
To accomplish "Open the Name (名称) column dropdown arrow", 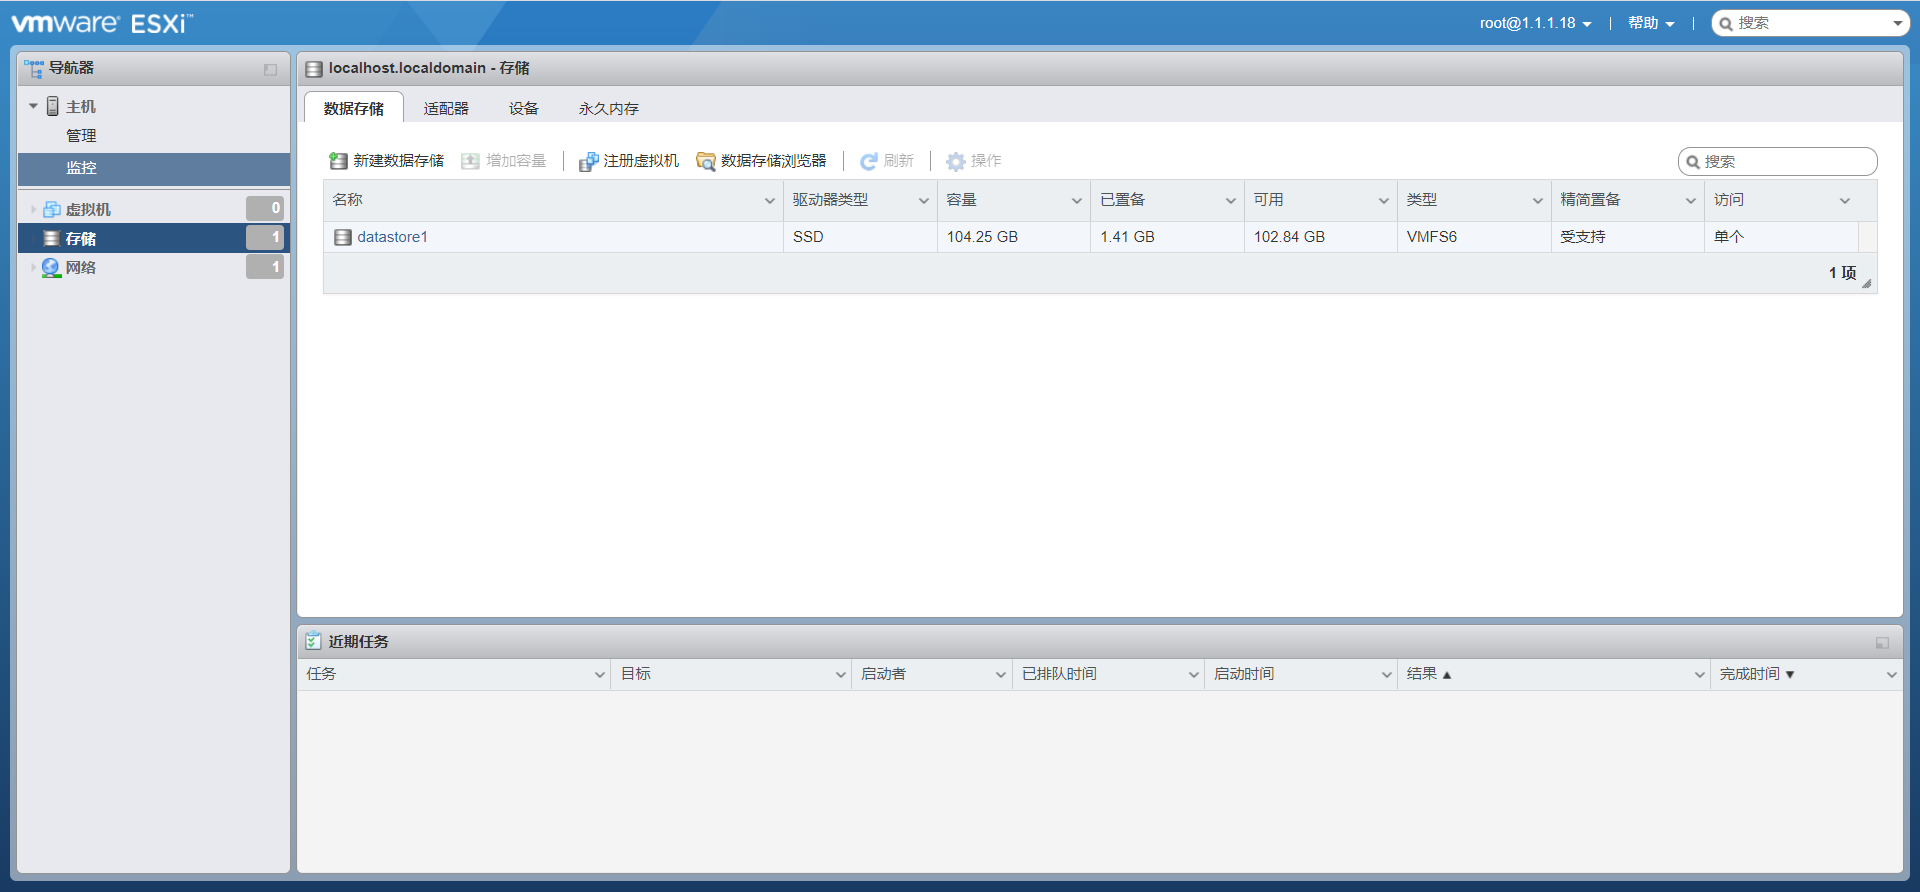I will (x=769, y=200).
